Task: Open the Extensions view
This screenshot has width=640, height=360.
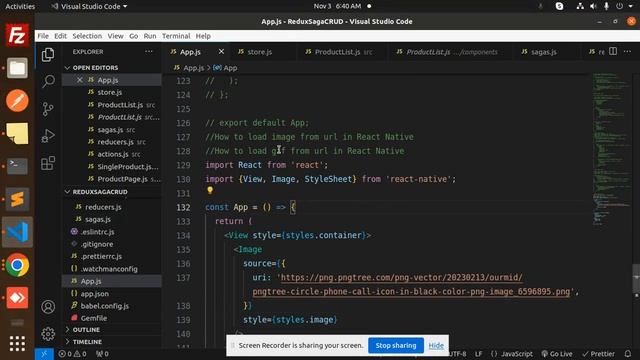Action: [48, 163]
